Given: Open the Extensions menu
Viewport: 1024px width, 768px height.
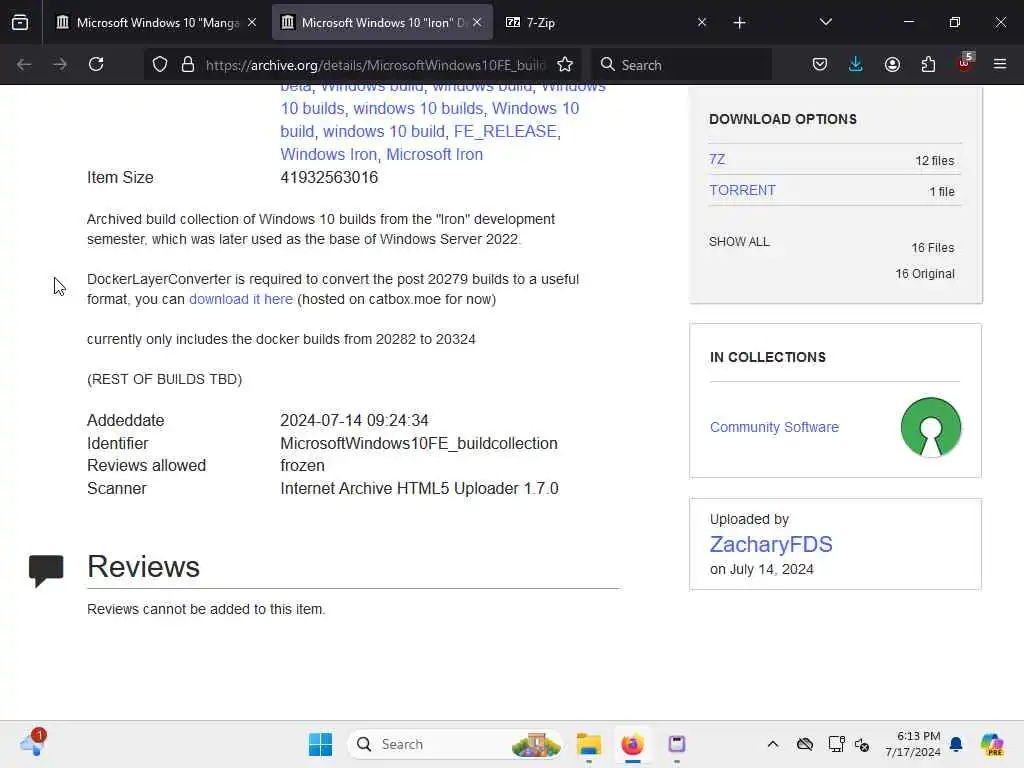Looking at the screenshot, I should click(x=928, y=65).
